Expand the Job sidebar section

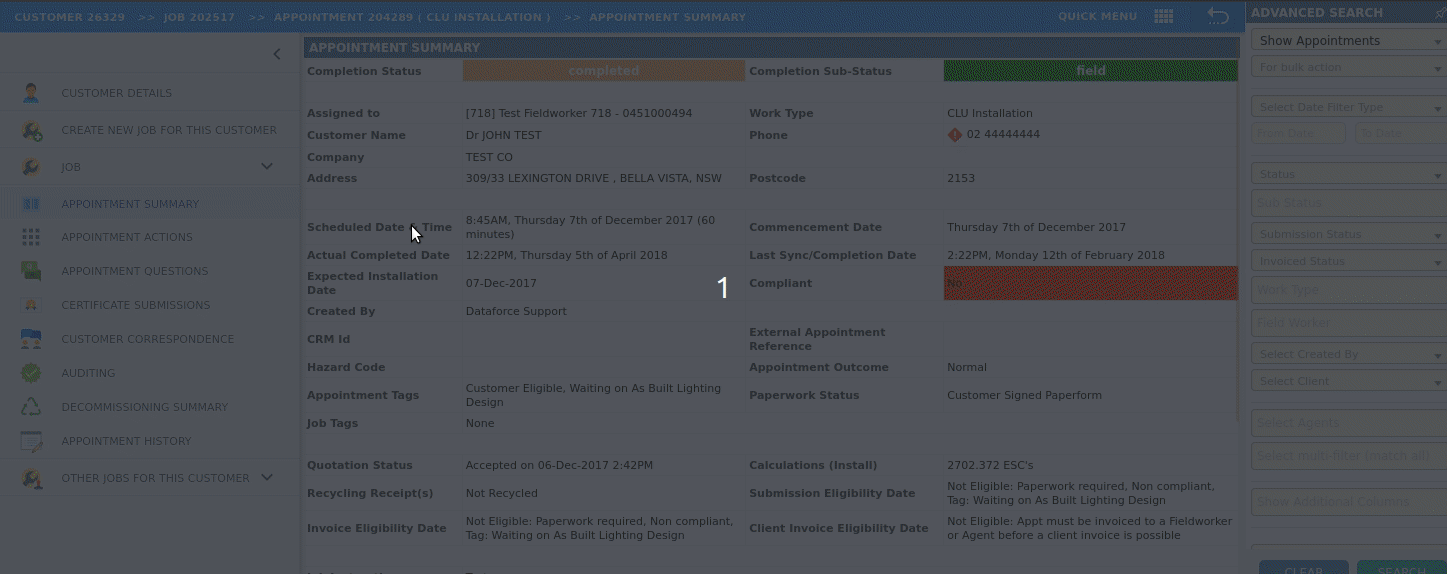point(267,167)
